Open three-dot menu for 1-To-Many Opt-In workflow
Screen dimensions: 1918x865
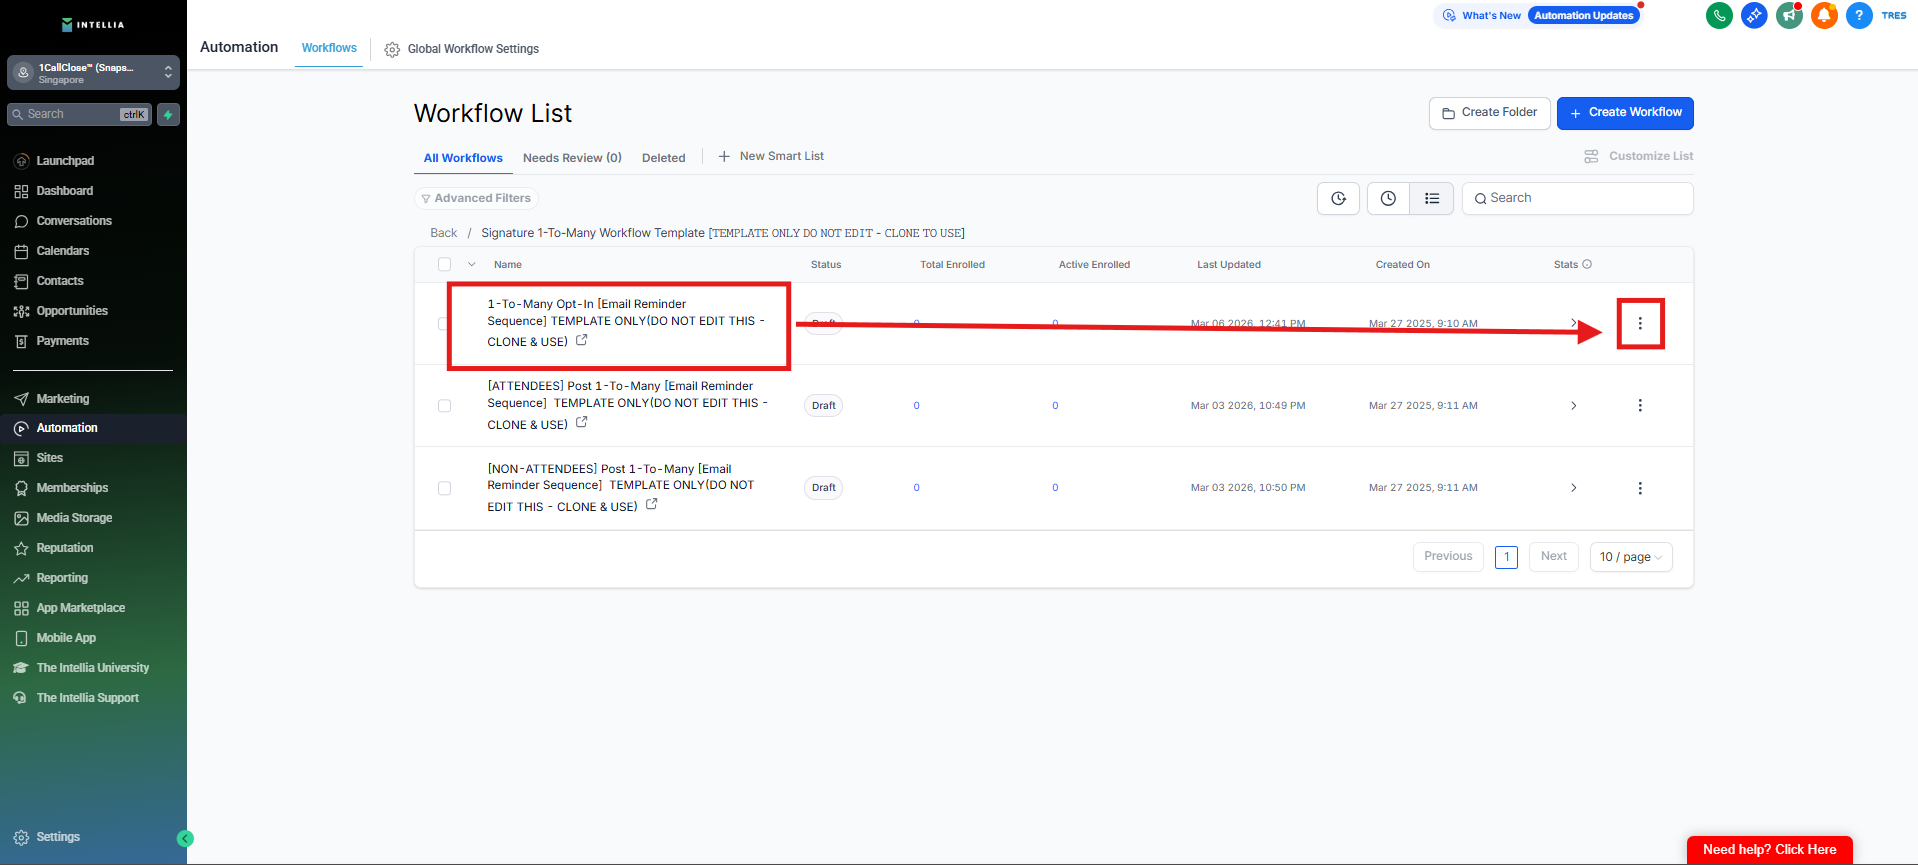pyautogui.click(x=1639, y=324)
